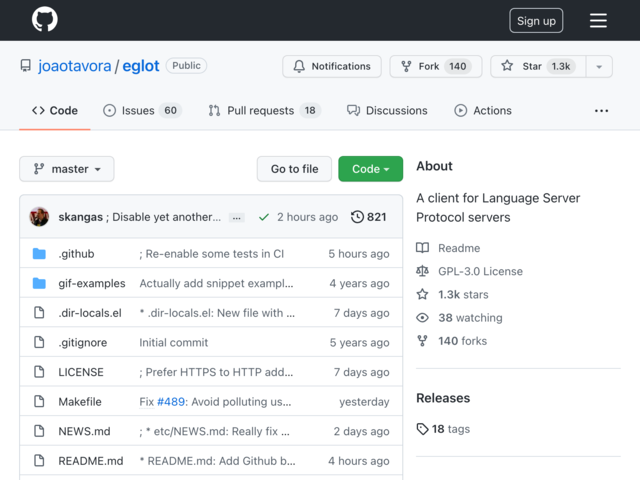Image resolution: width=640 pixels, height=480 pixels.
Task: Click the repository book icon beside joaotavora
Action: click(26, 66)
